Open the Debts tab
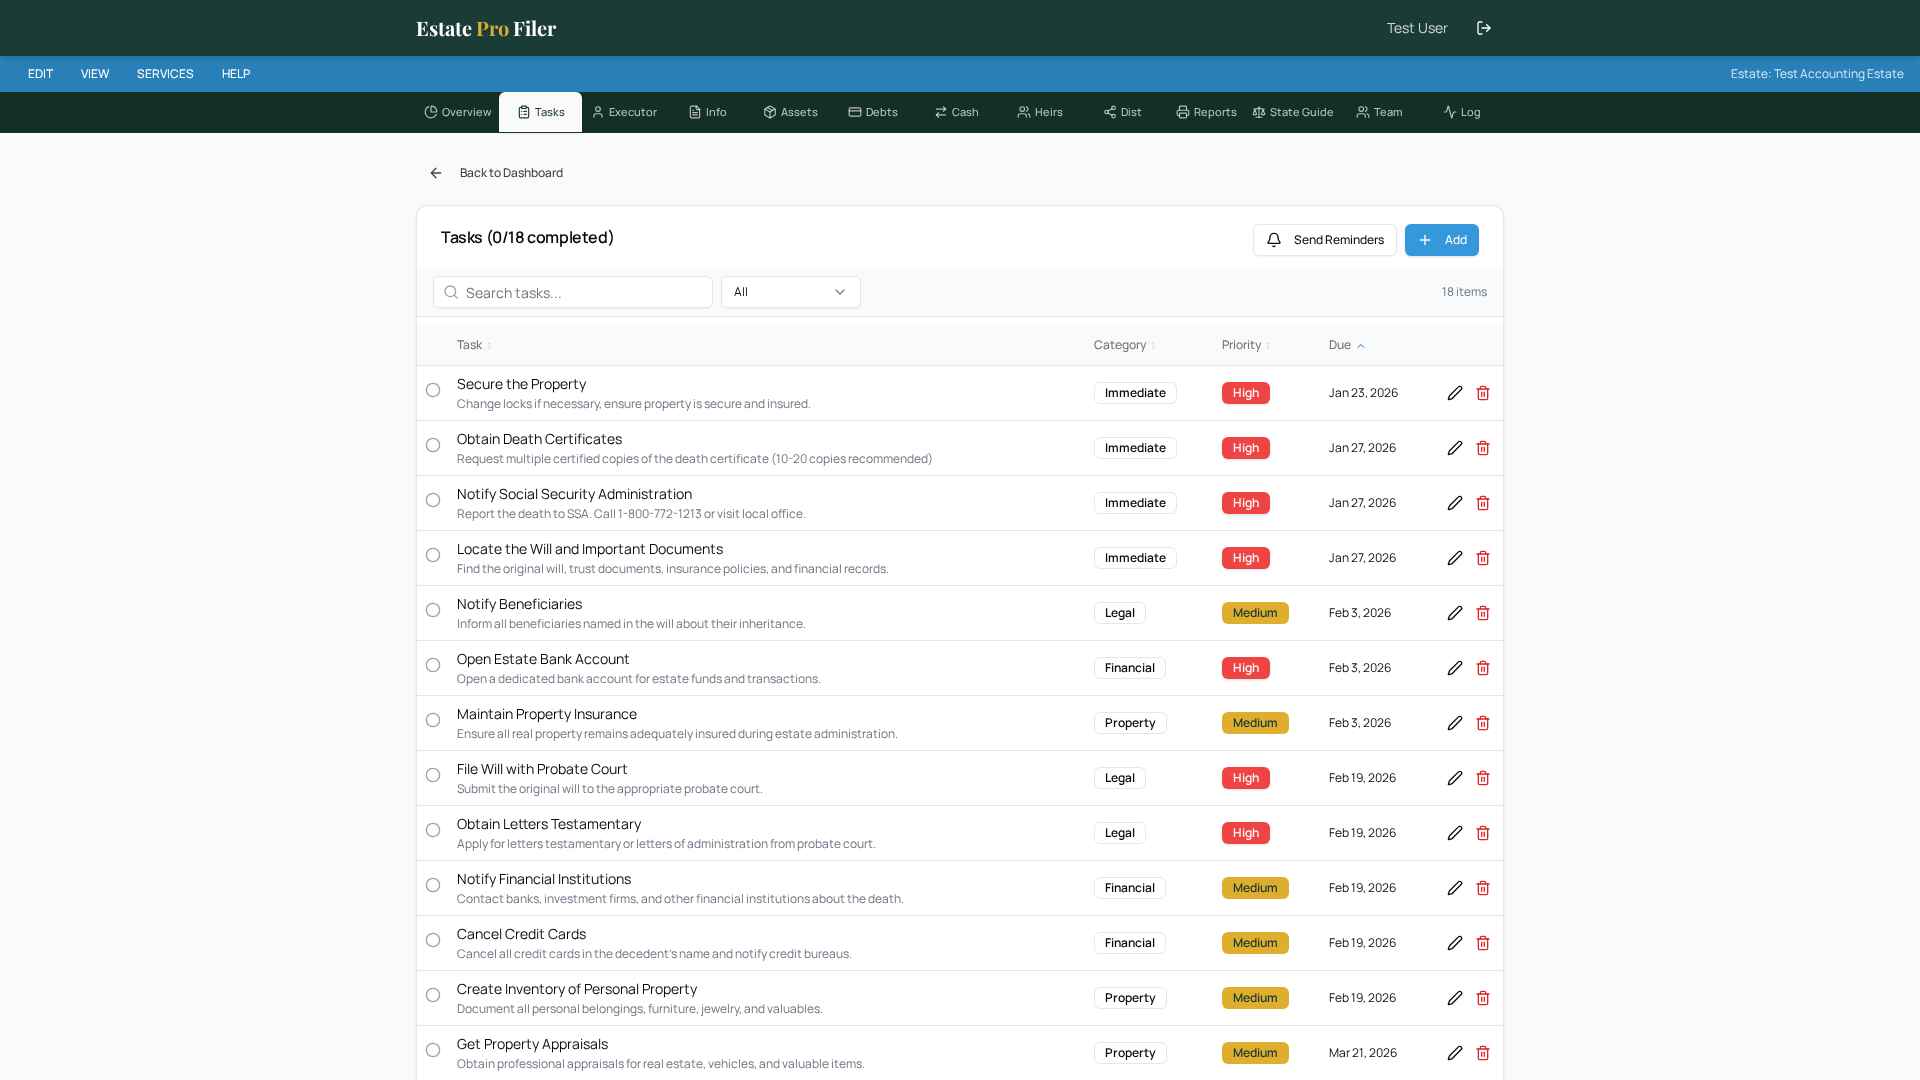The width and height of the screenshot is (1920, 1080). [x=873, y=112]
